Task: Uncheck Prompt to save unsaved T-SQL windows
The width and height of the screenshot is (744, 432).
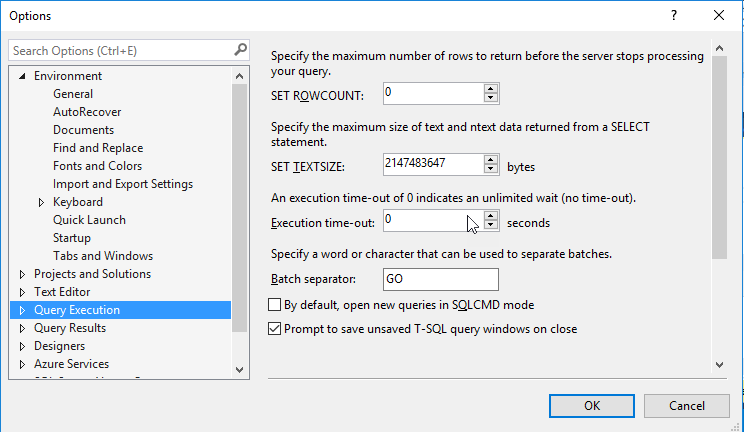Action: click(276, 328)
